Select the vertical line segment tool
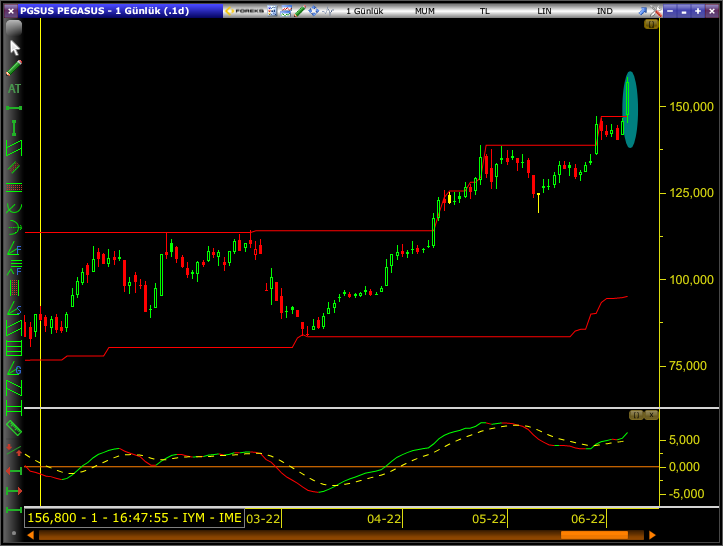Screen dimensions: 723x546 14,128
